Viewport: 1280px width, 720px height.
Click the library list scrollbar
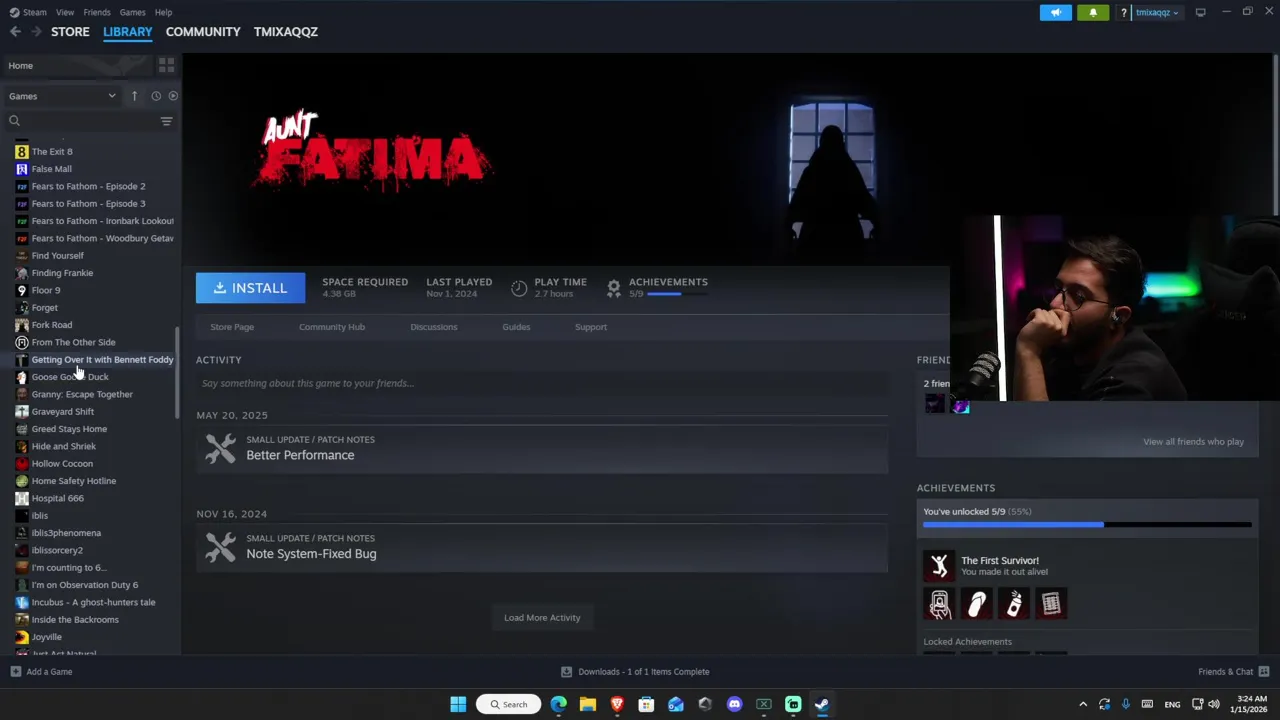[x=178, y=372]
